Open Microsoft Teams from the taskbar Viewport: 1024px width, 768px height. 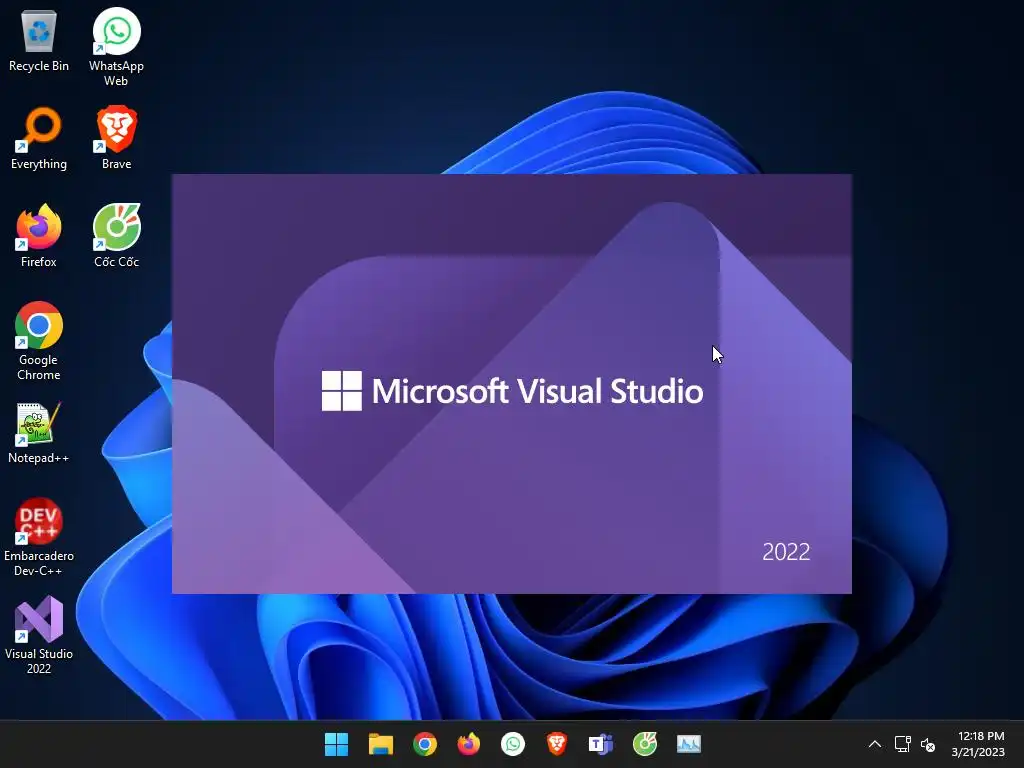click(601, 744)
